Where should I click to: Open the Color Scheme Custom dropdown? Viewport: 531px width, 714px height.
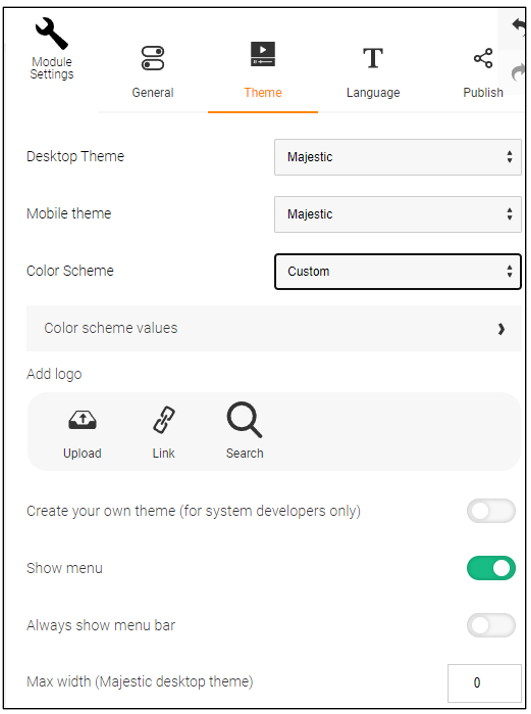coord(398,271)
